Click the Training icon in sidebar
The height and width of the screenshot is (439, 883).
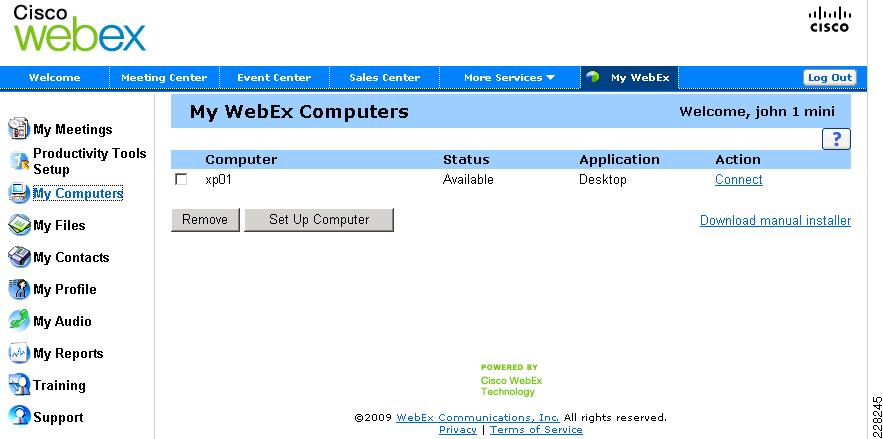(x=19, y=386)
